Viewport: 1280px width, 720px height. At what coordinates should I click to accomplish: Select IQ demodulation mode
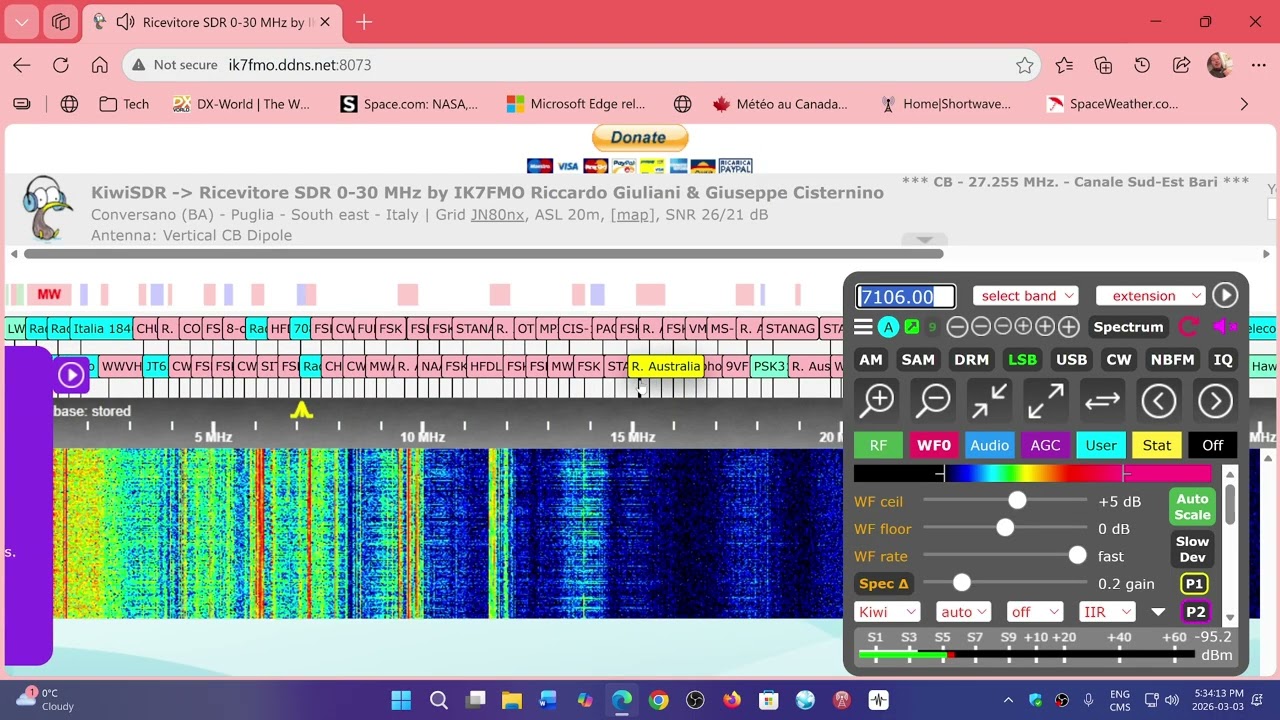pyautogui.click(x=1222, y=360)
